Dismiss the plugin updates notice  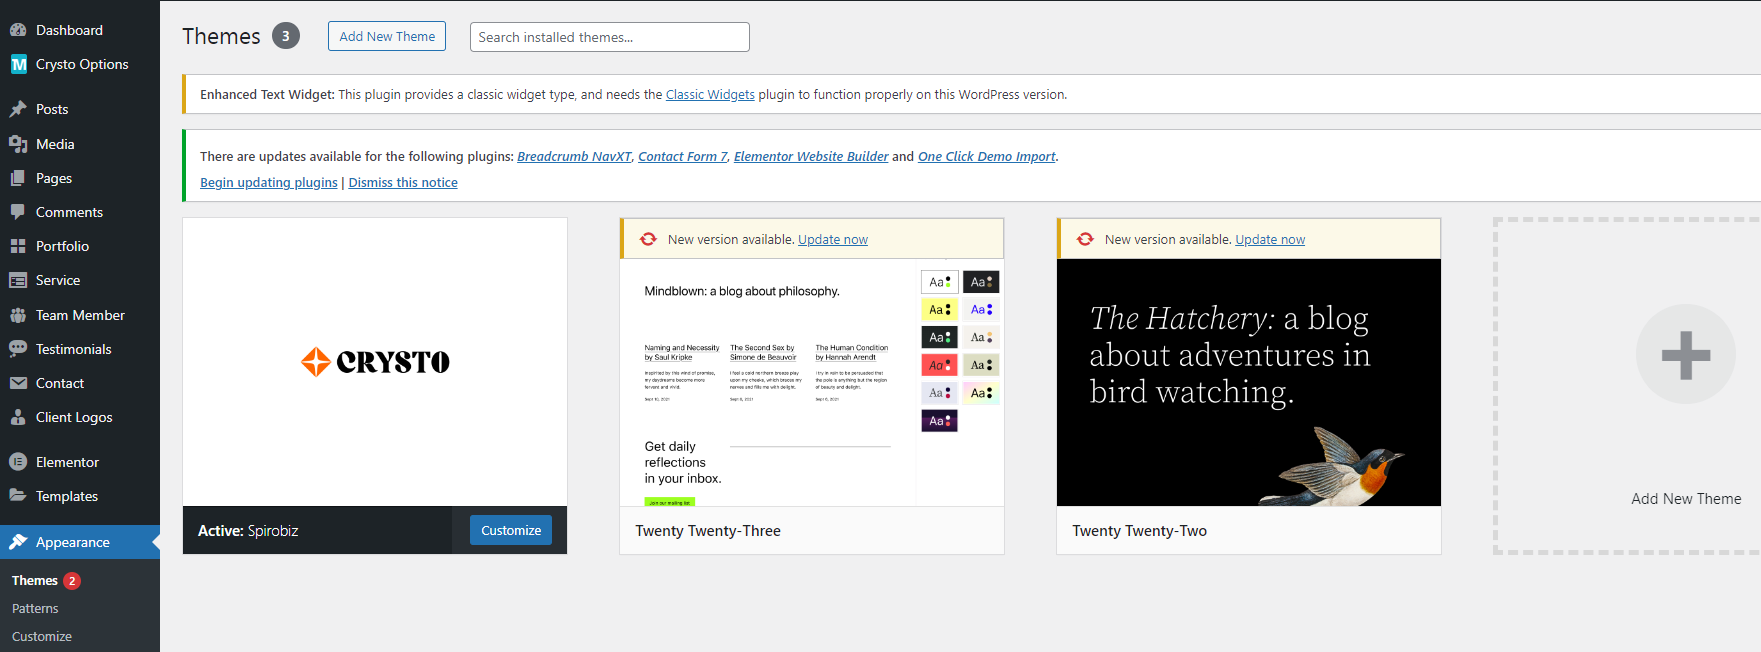403,183
